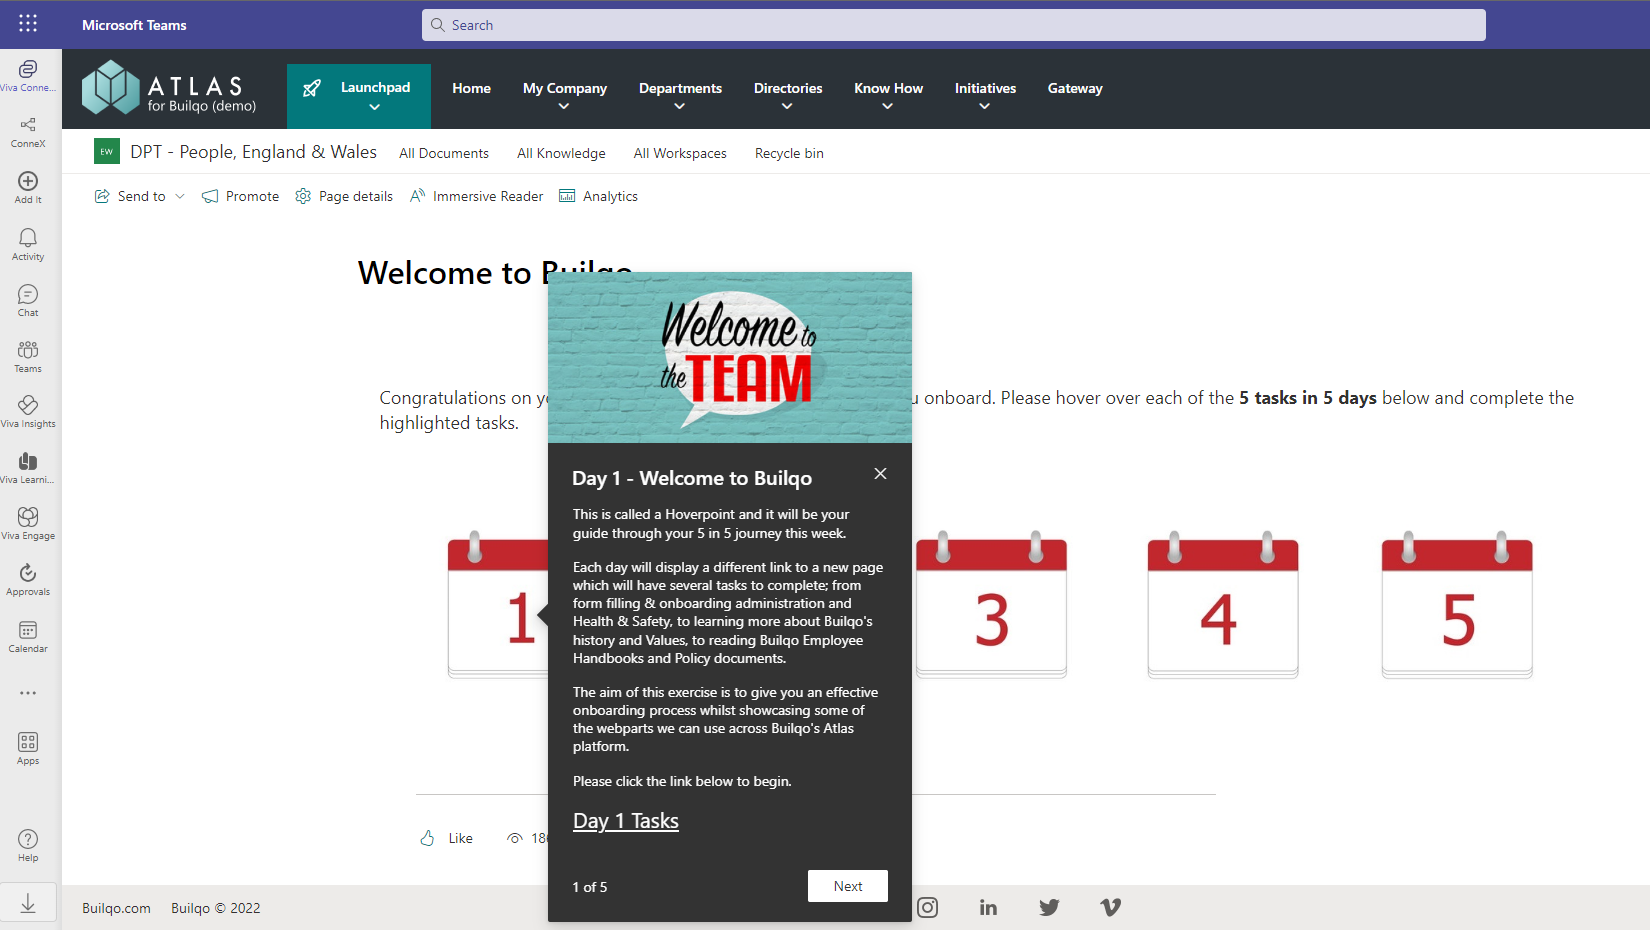Expand the Send to dropdown
This screenshot has height=930, width=1650.
(x=140, y=196)
